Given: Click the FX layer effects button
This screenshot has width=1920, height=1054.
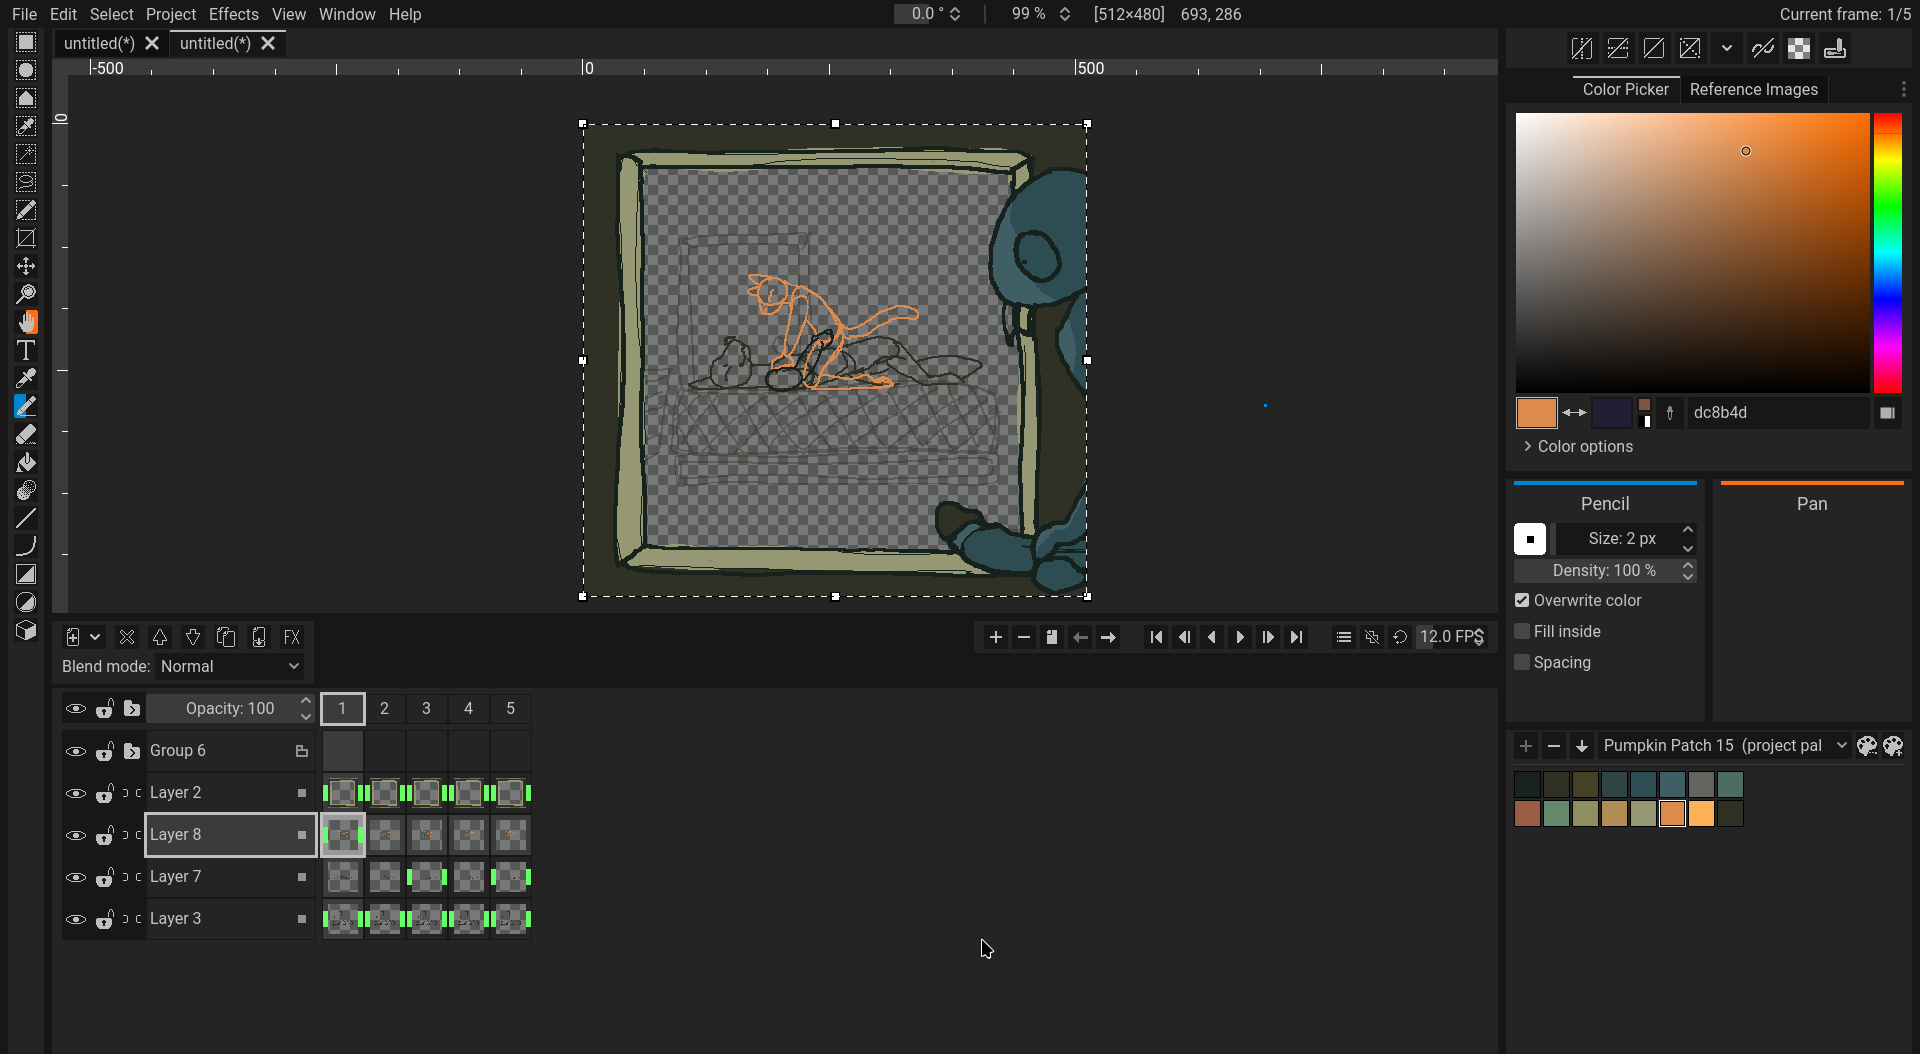Looking at the screenshot, I should (292, 637).
